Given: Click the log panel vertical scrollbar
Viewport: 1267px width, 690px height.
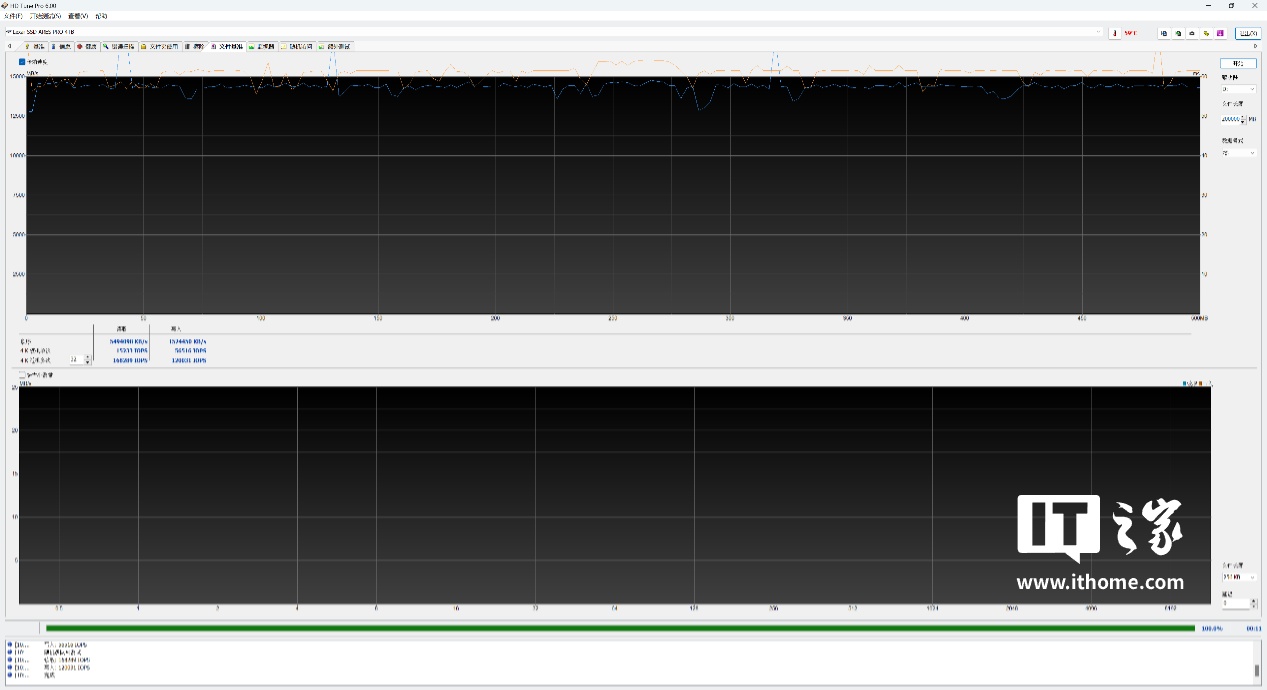Looking at the screenshot, I should [x=1256, y=660].
